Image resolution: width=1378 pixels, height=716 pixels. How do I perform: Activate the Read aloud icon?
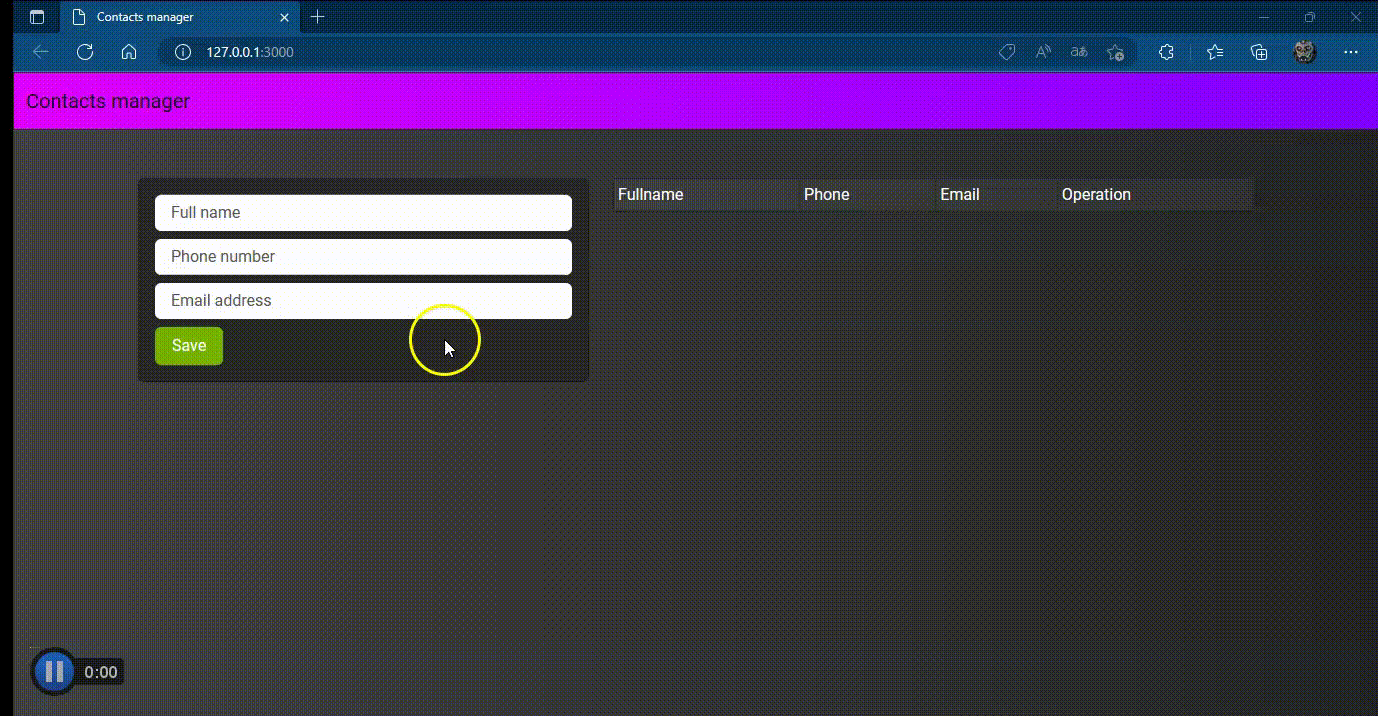(1043, 52)
